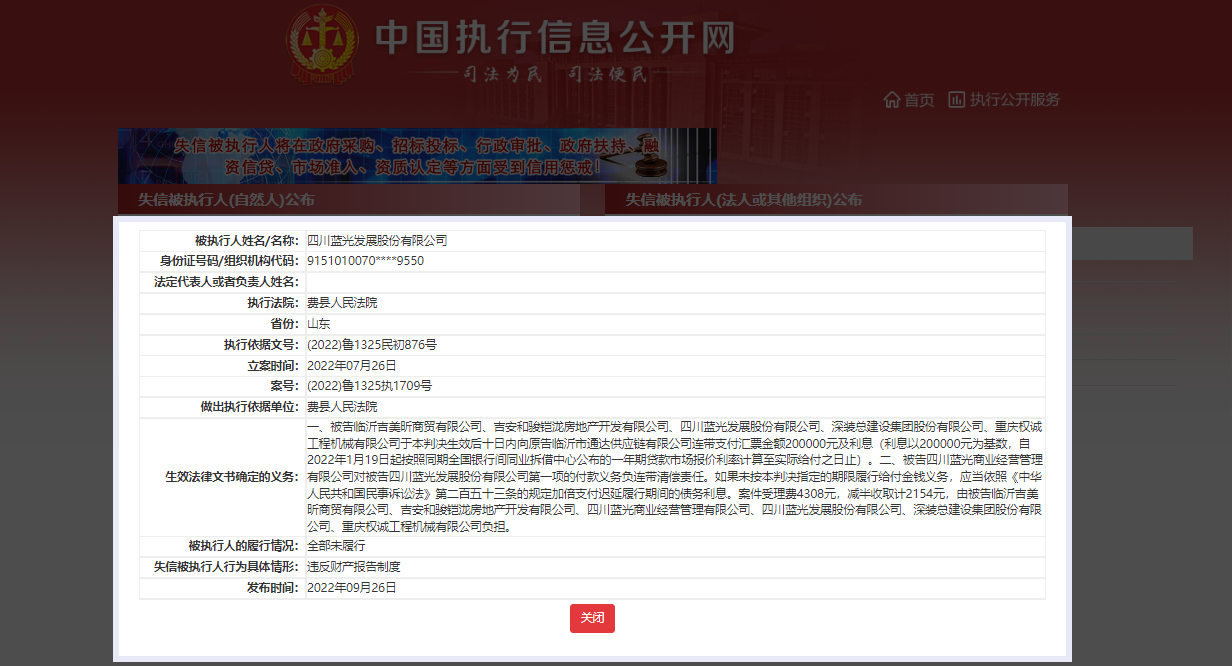Click the court emblem logo
Image resolution: width=1232 pixels, height=666 pixels.
pos(323,45)
